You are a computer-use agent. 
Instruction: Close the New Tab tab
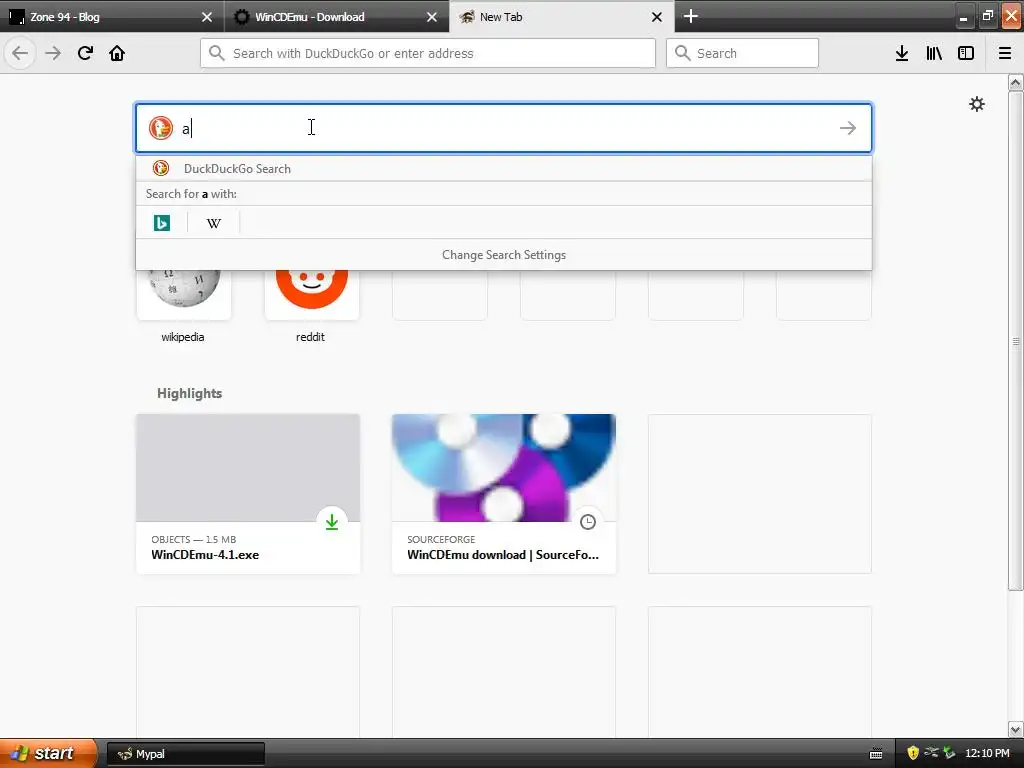[x=657, y=17]
